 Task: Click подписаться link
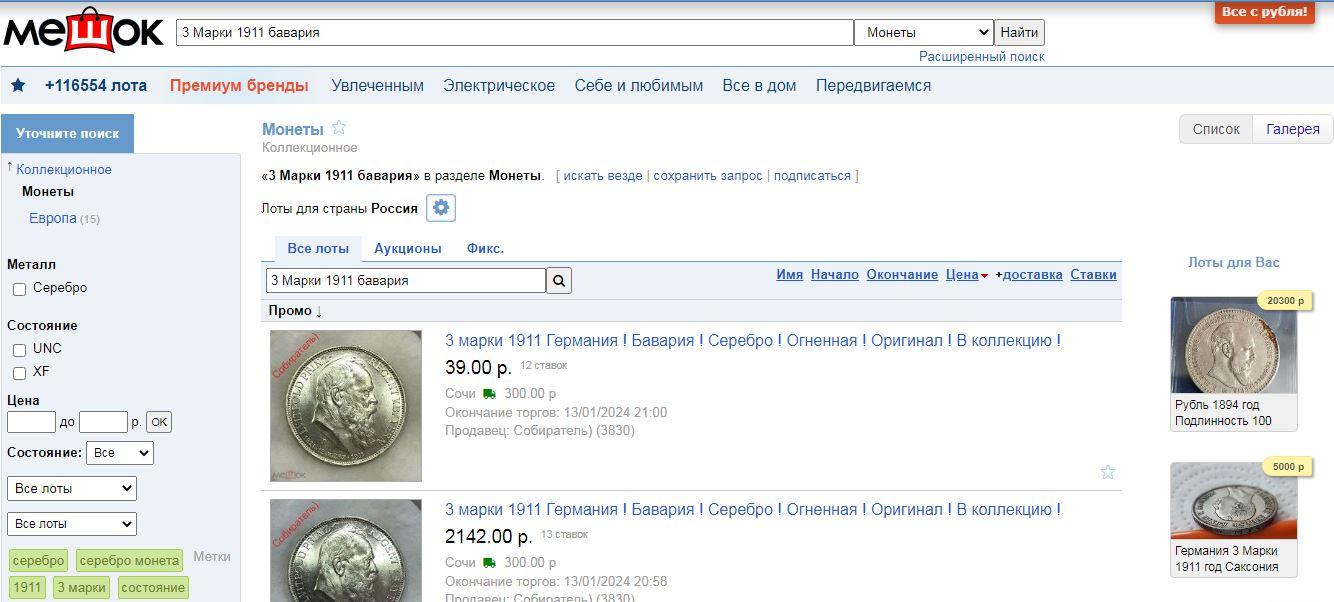pos(812,176)
